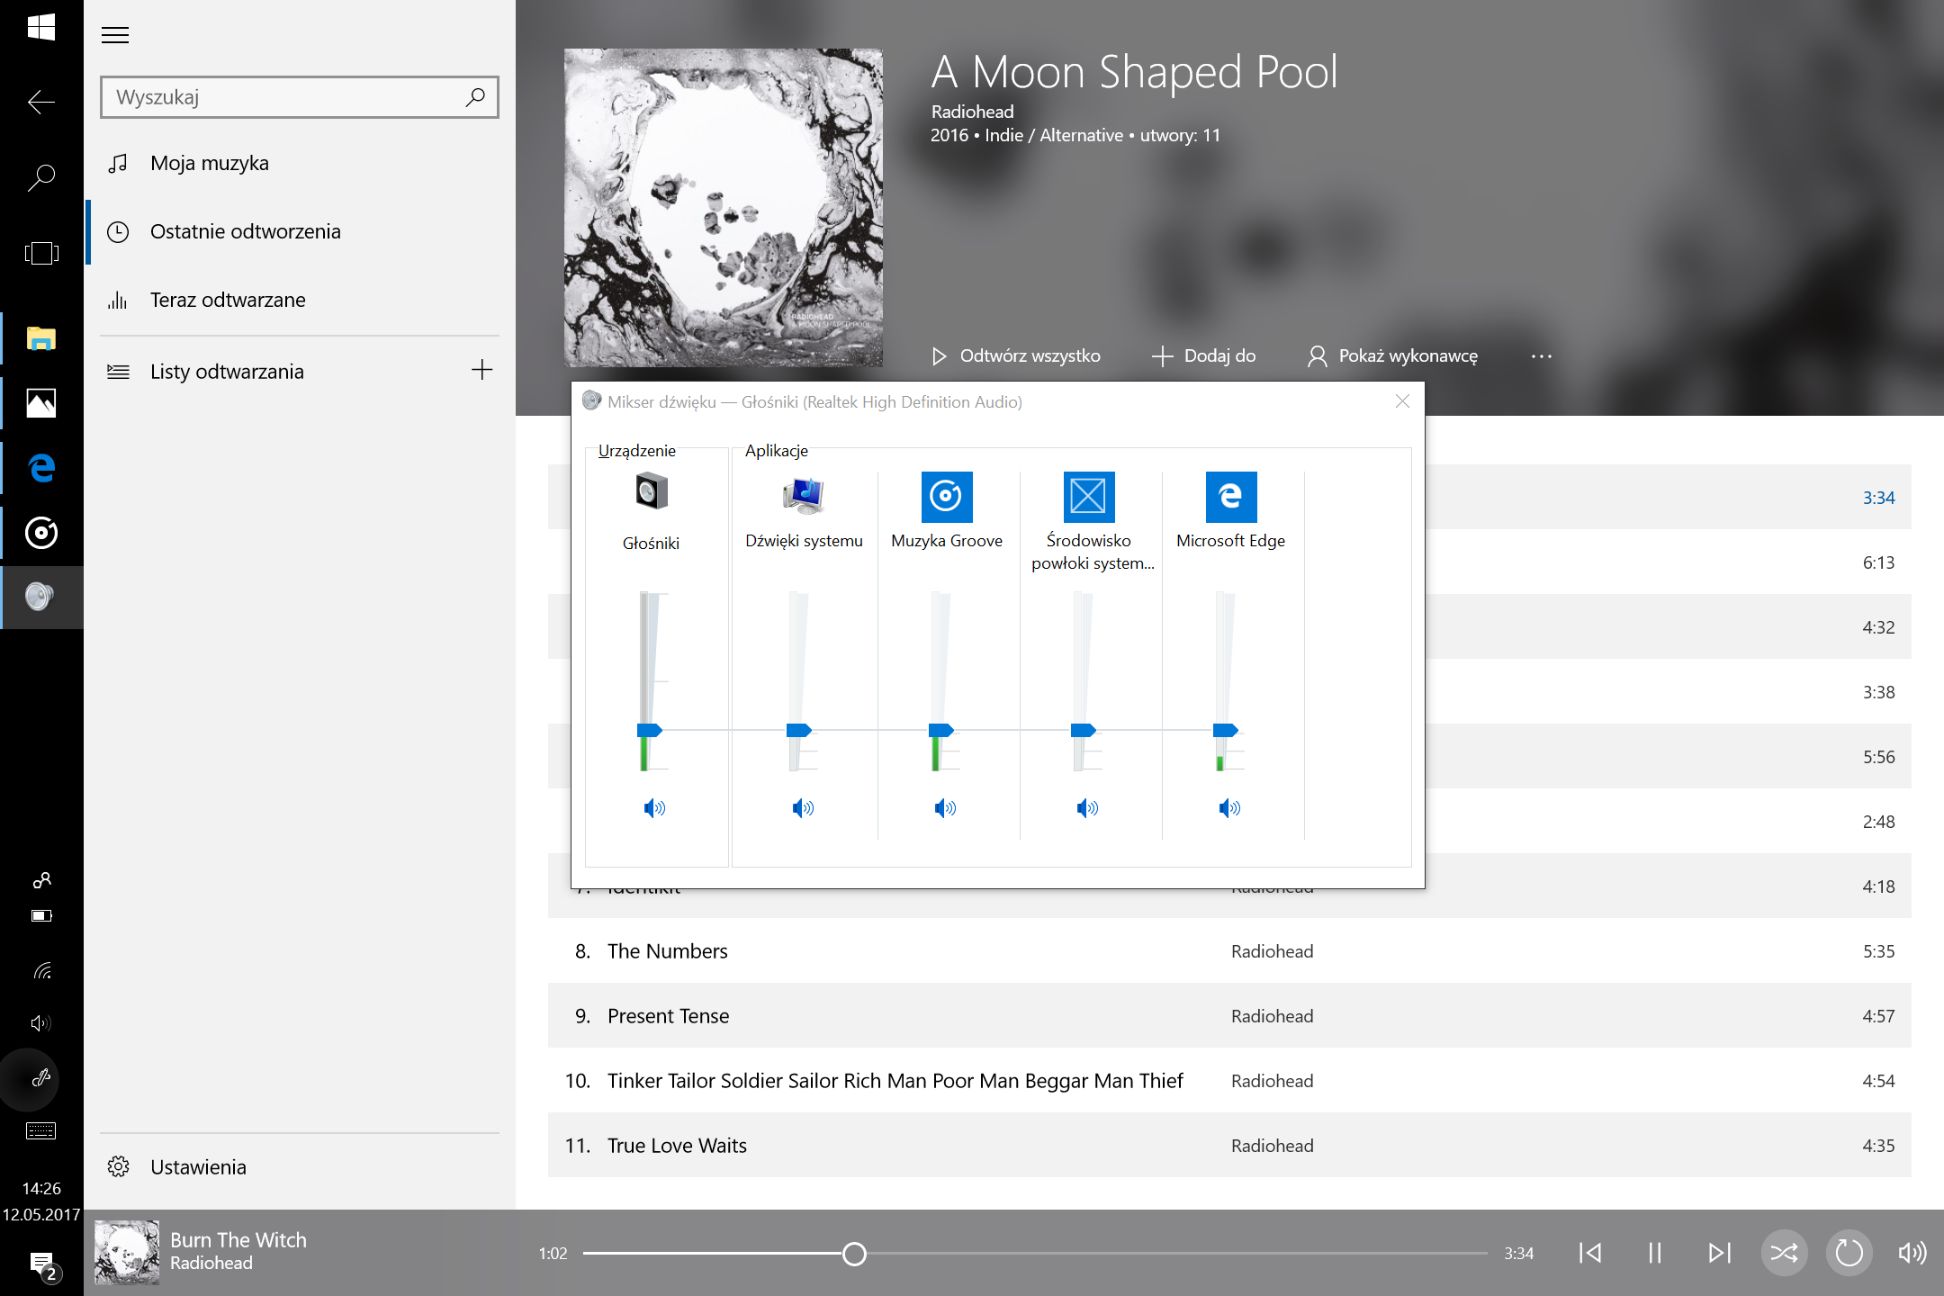Go to previous track
1944x1296 pixels.
[1590, 1253]
